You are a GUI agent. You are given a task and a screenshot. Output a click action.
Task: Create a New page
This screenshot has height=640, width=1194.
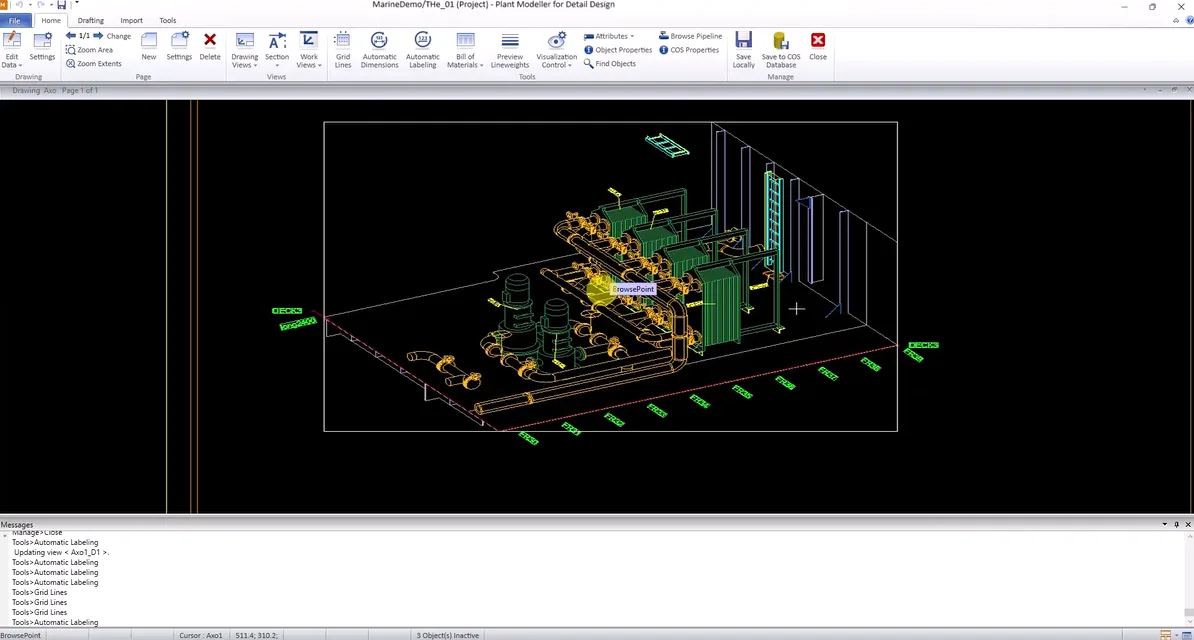click(149, 46)
